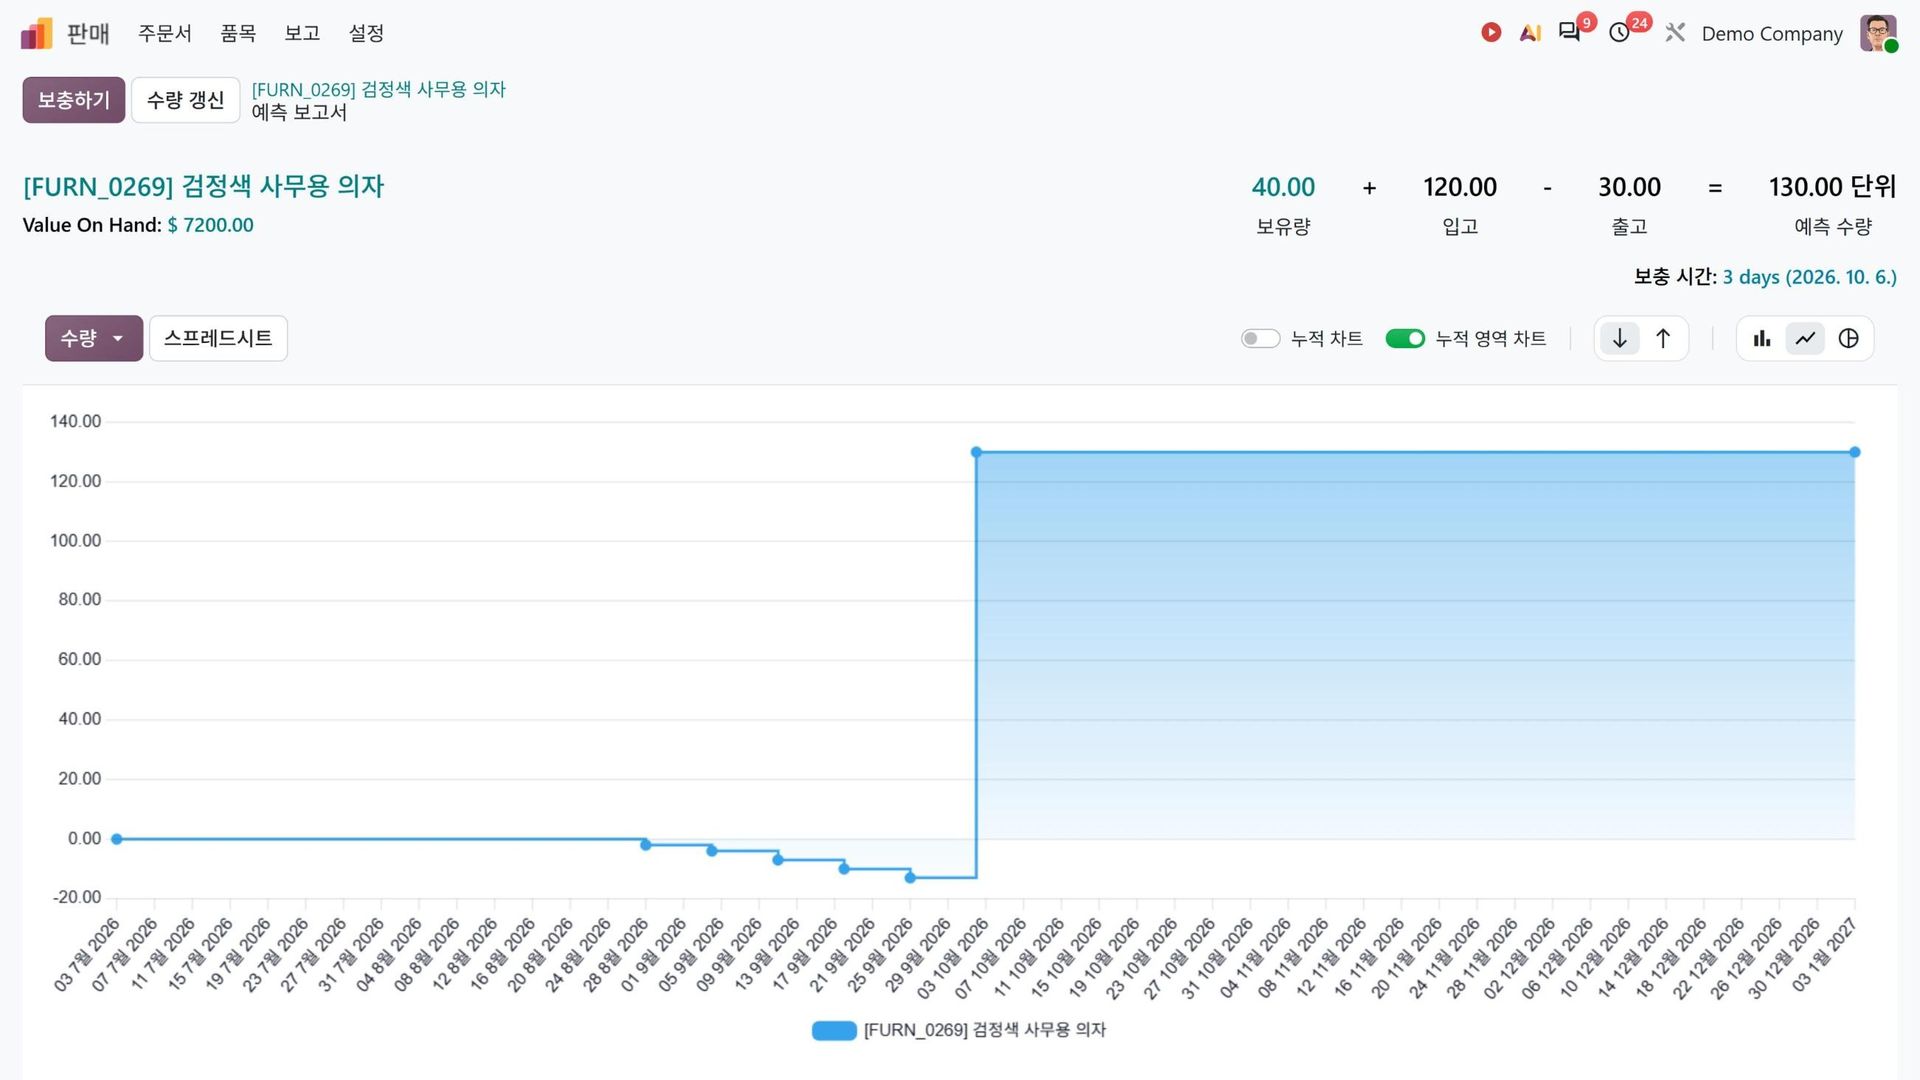Click the 3 days replenishment time link
The image size is (1920, 1080).
[x=1809, y=277]
